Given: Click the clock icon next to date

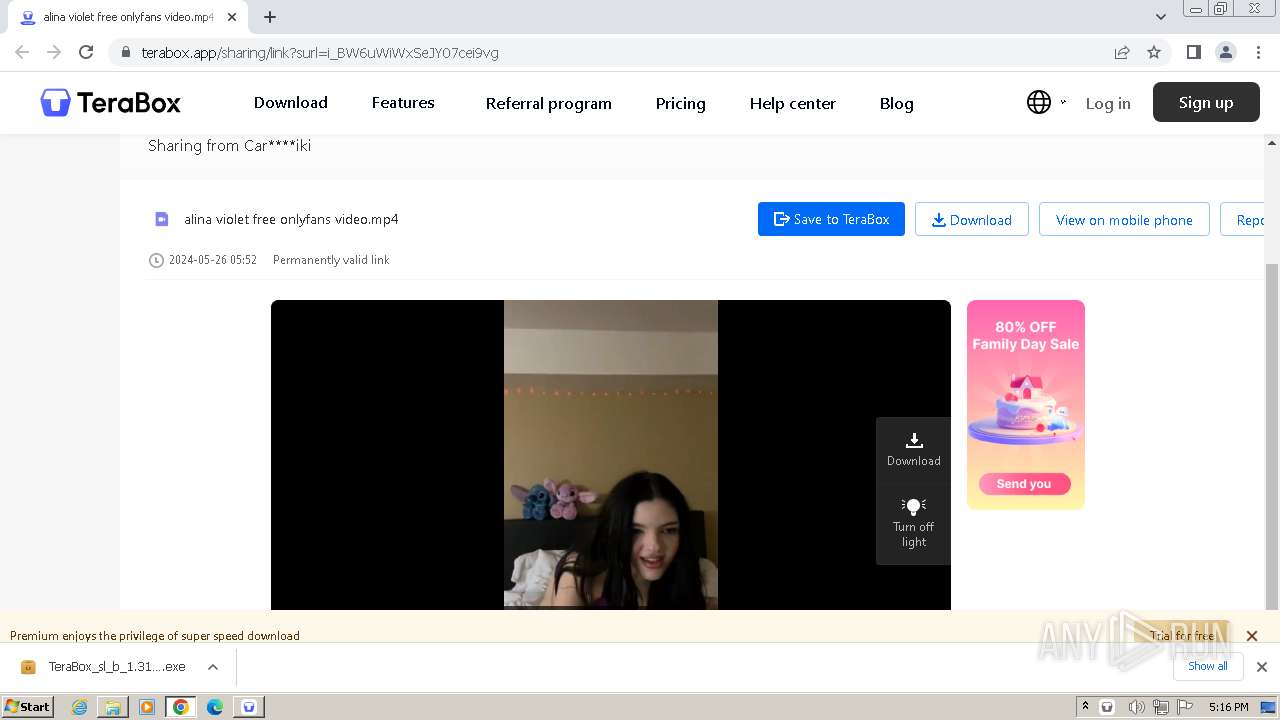Looking at the screenshot, I should click(156, 260).
